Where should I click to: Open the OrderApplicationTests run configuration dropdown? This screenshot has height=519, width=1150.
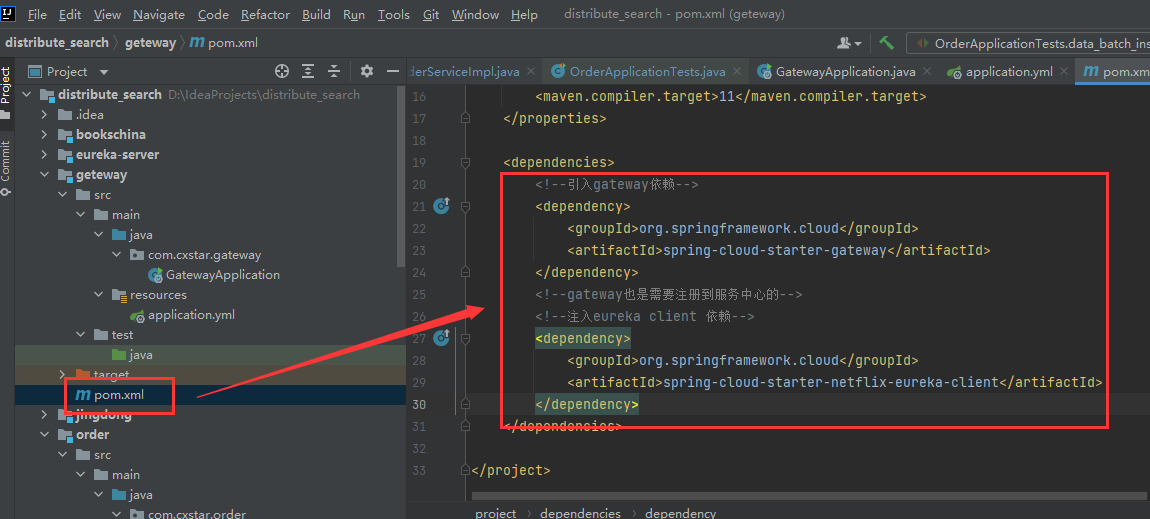tap(1028, 43)
